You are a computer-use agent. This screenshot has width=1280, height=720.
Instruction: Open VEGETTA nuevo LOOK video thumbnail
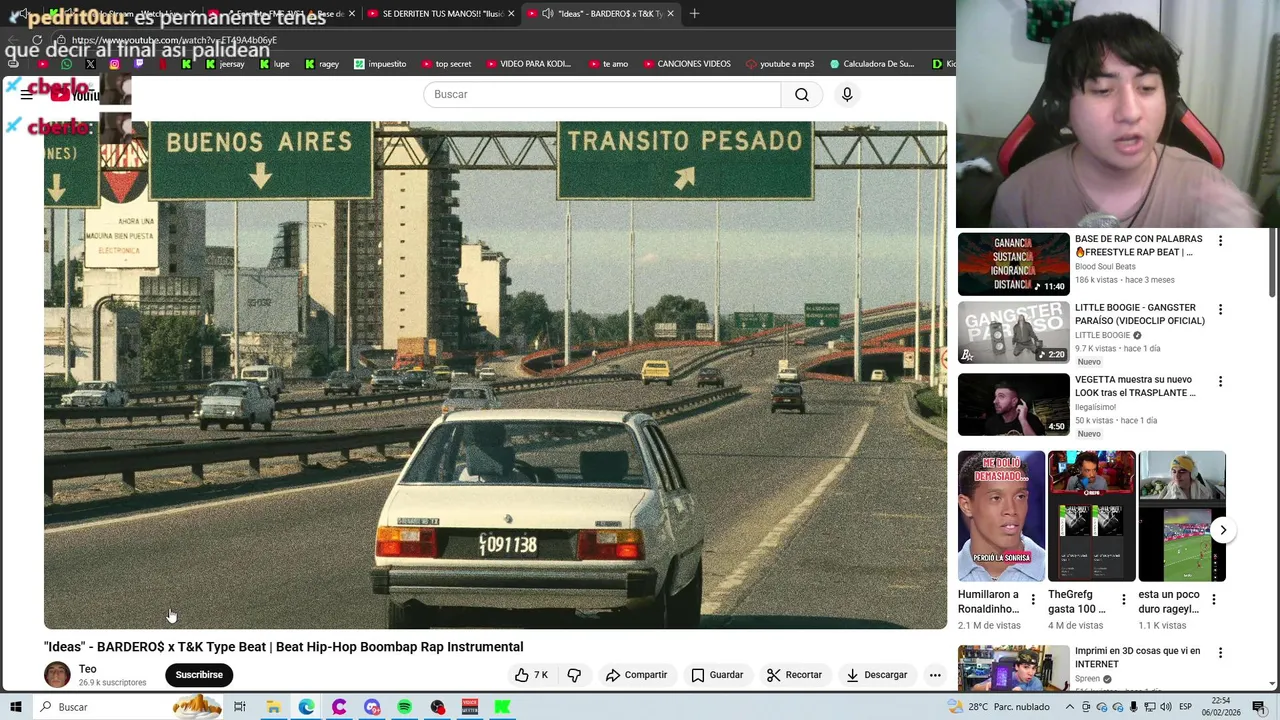(x=1014, y=405)
